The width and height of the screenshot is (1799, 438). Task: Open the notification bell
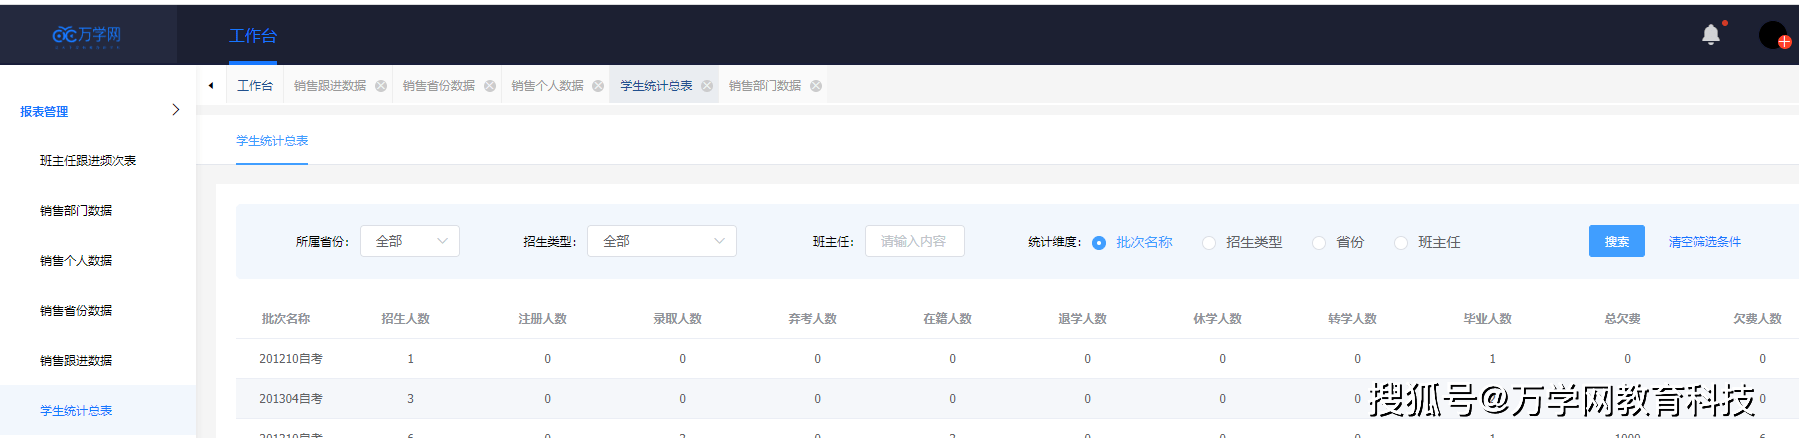point(1710,35)
